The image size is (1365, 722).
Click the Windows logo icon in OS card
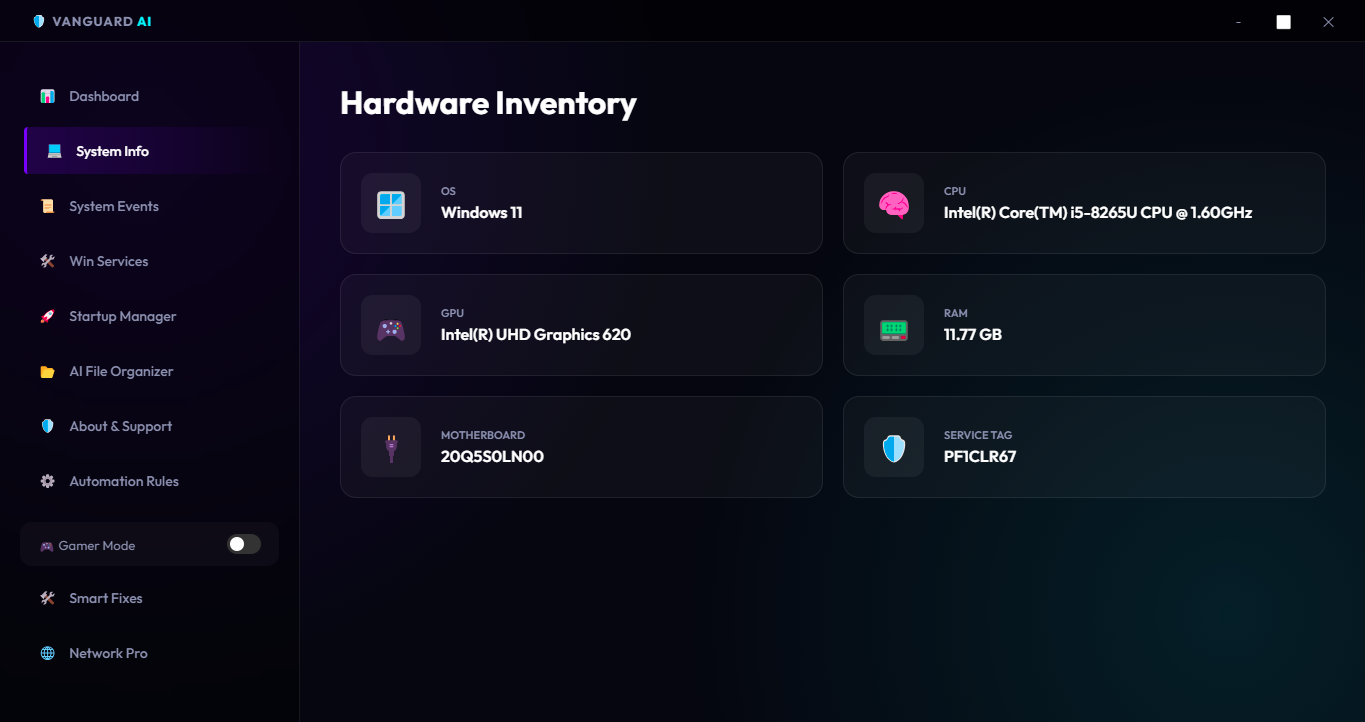pos(391,204)
